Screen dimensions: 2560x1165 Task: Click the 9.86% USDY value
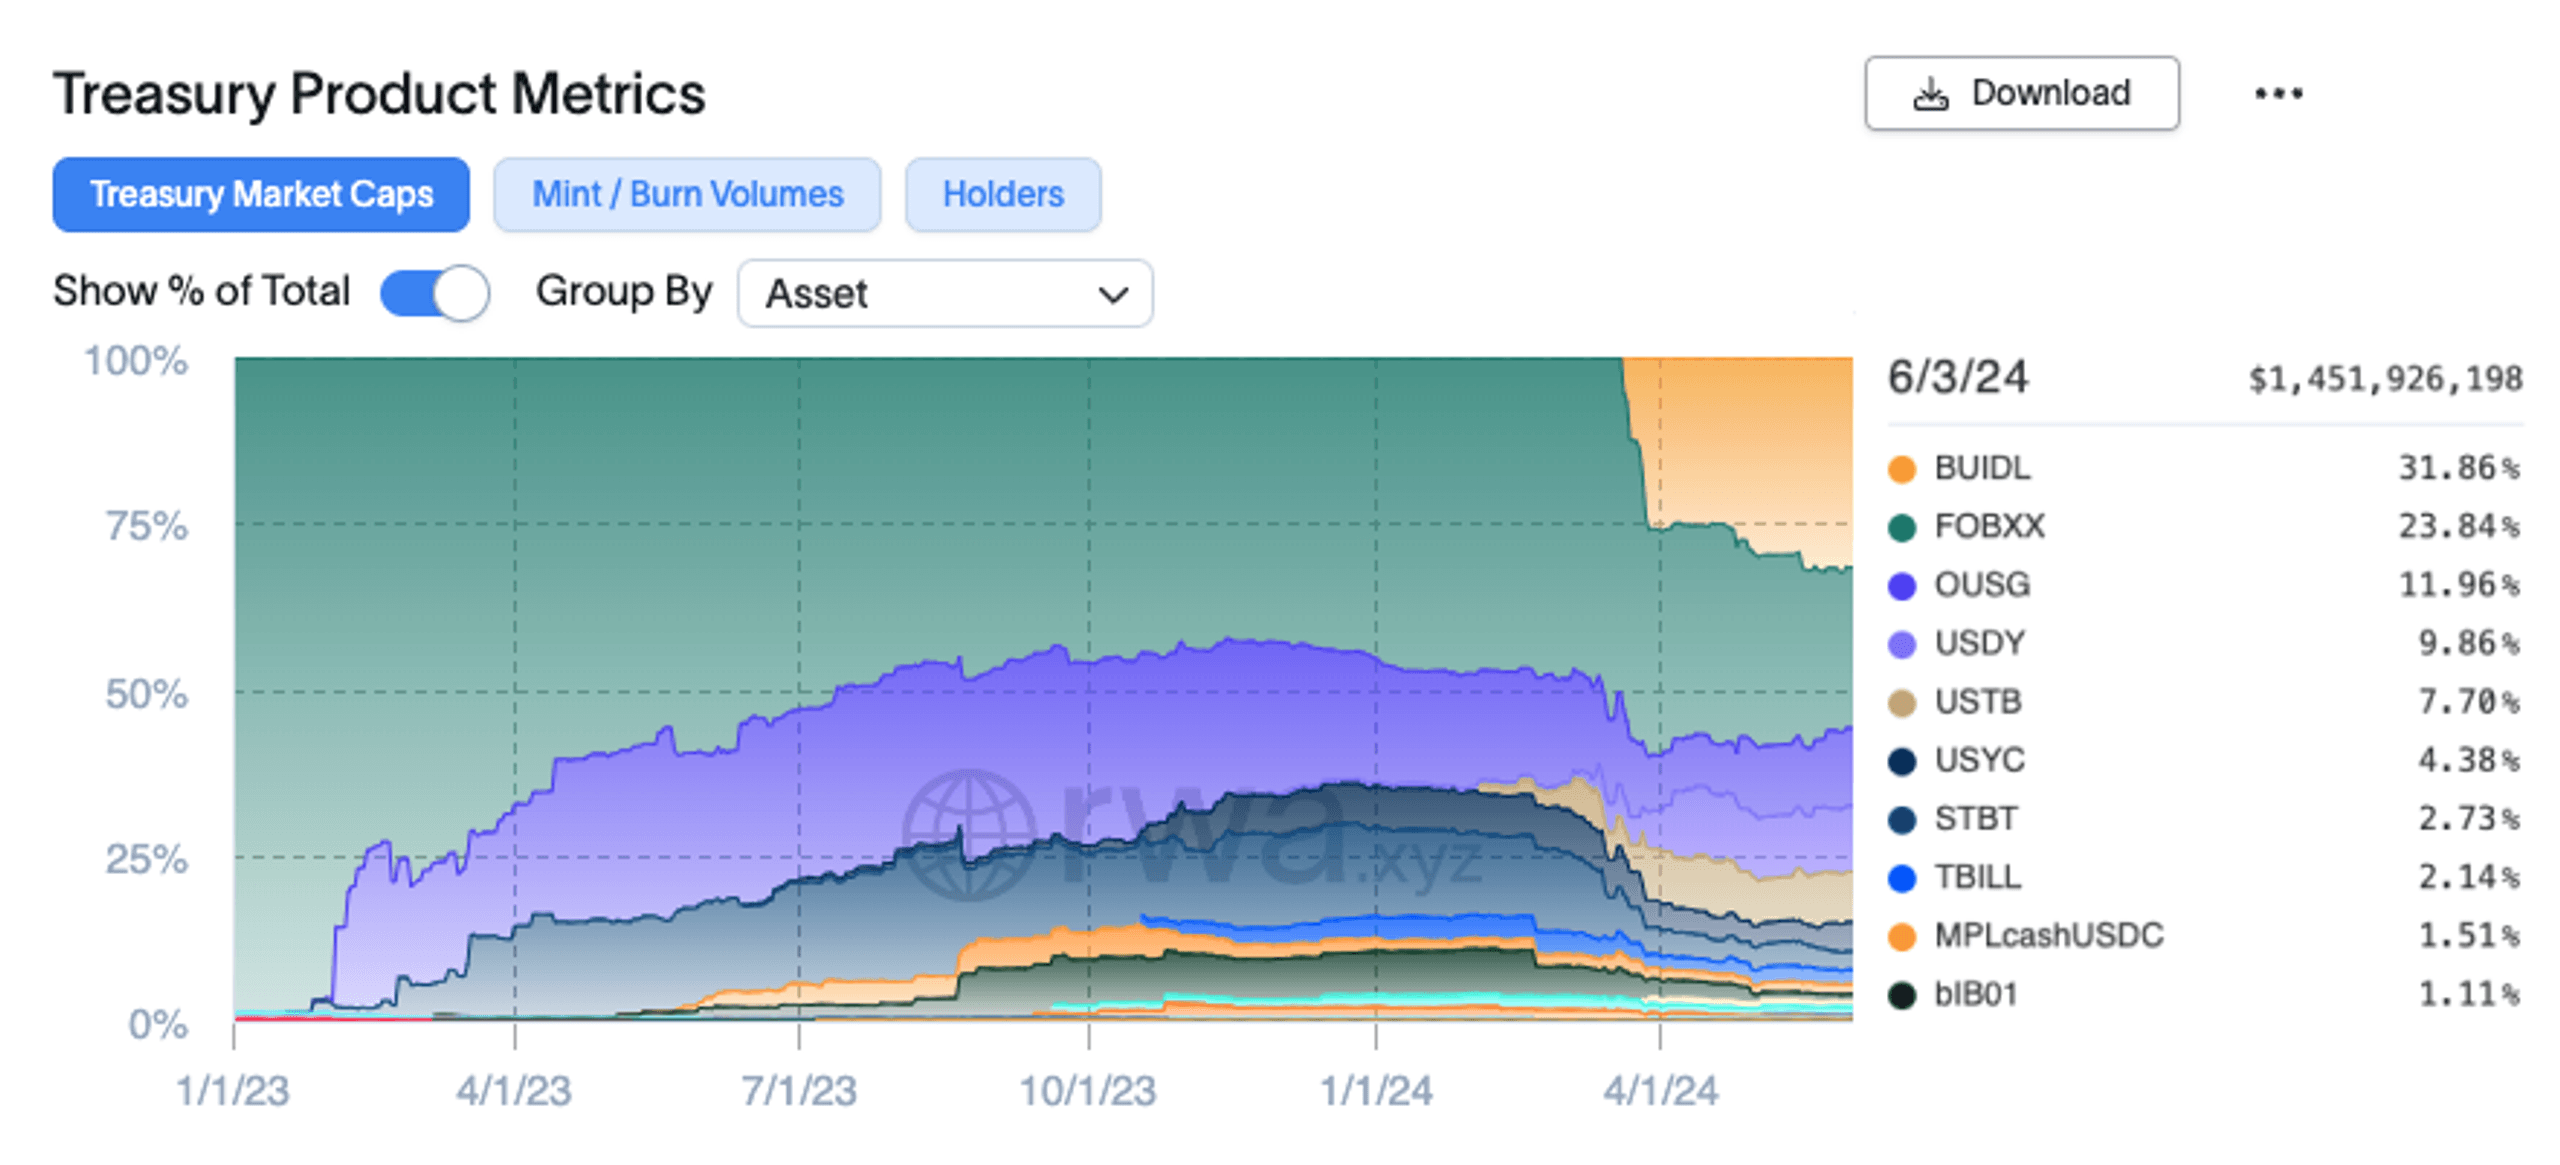click(x=2467, y=643)
